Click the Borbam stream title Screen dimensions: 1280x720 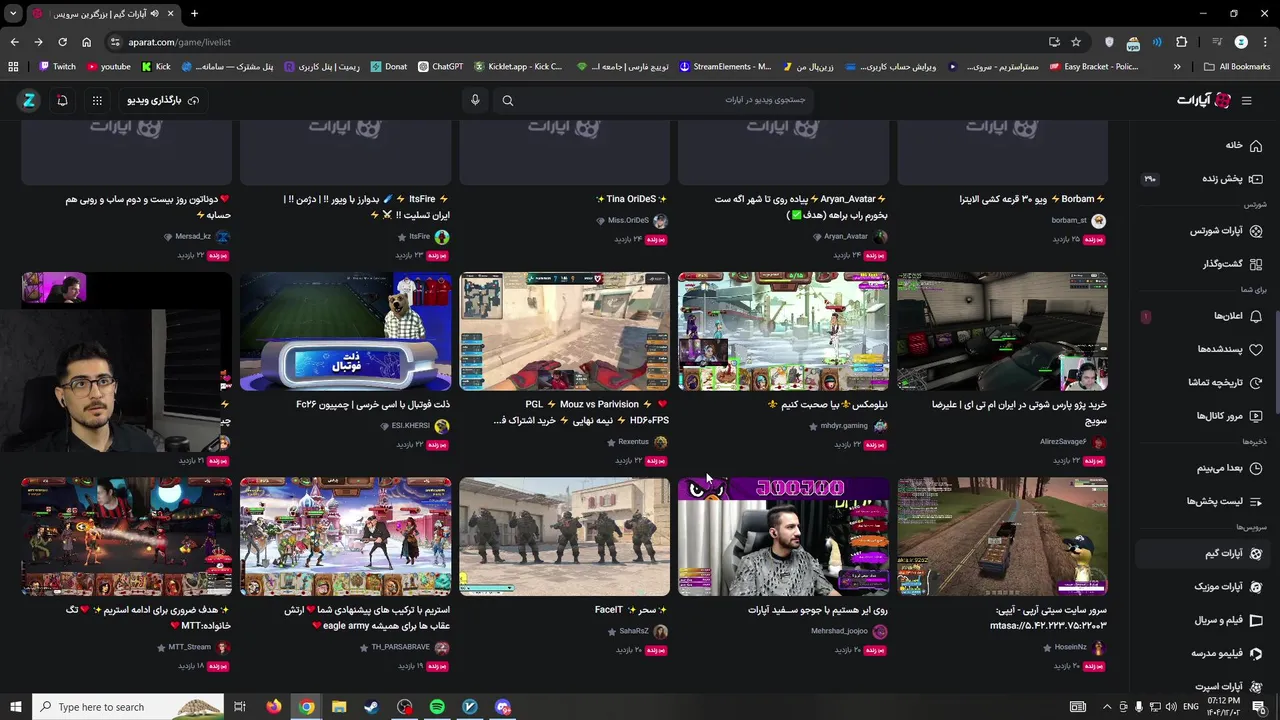pyautogui.click(x=1032, y=199)
